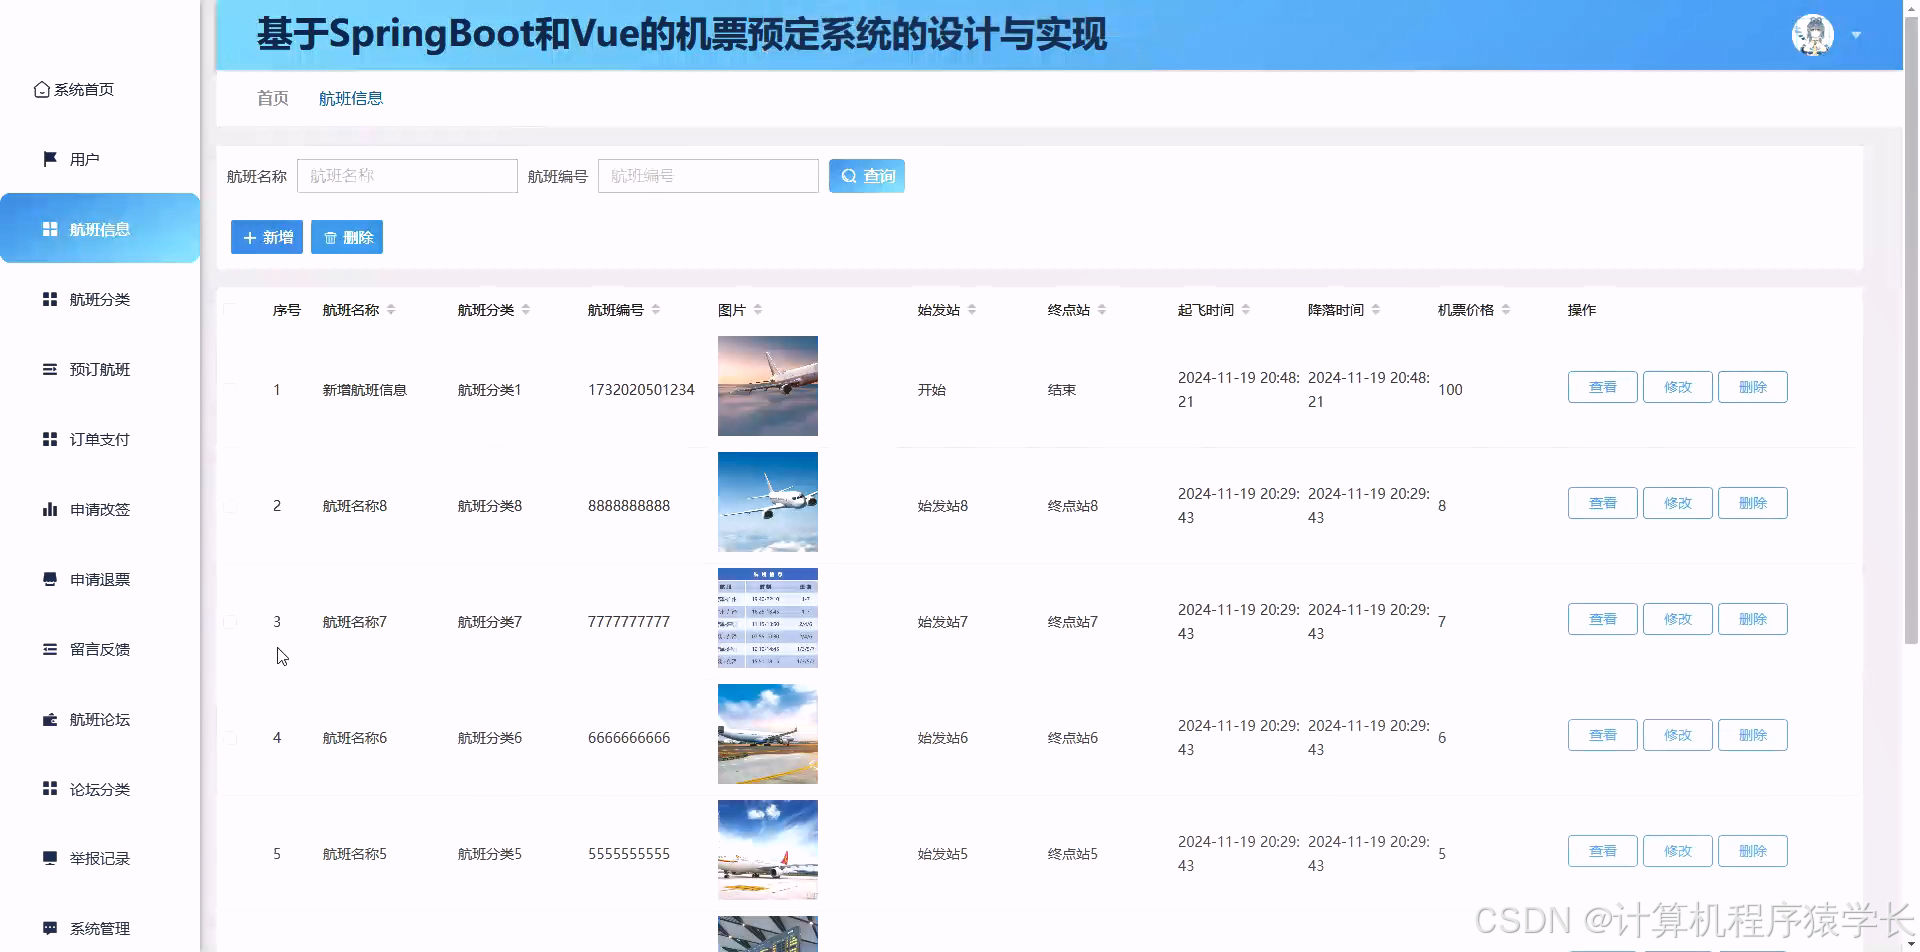Click the 新增 button to add flight
The image size is (1920, 952).
click(x=266, y=237)
